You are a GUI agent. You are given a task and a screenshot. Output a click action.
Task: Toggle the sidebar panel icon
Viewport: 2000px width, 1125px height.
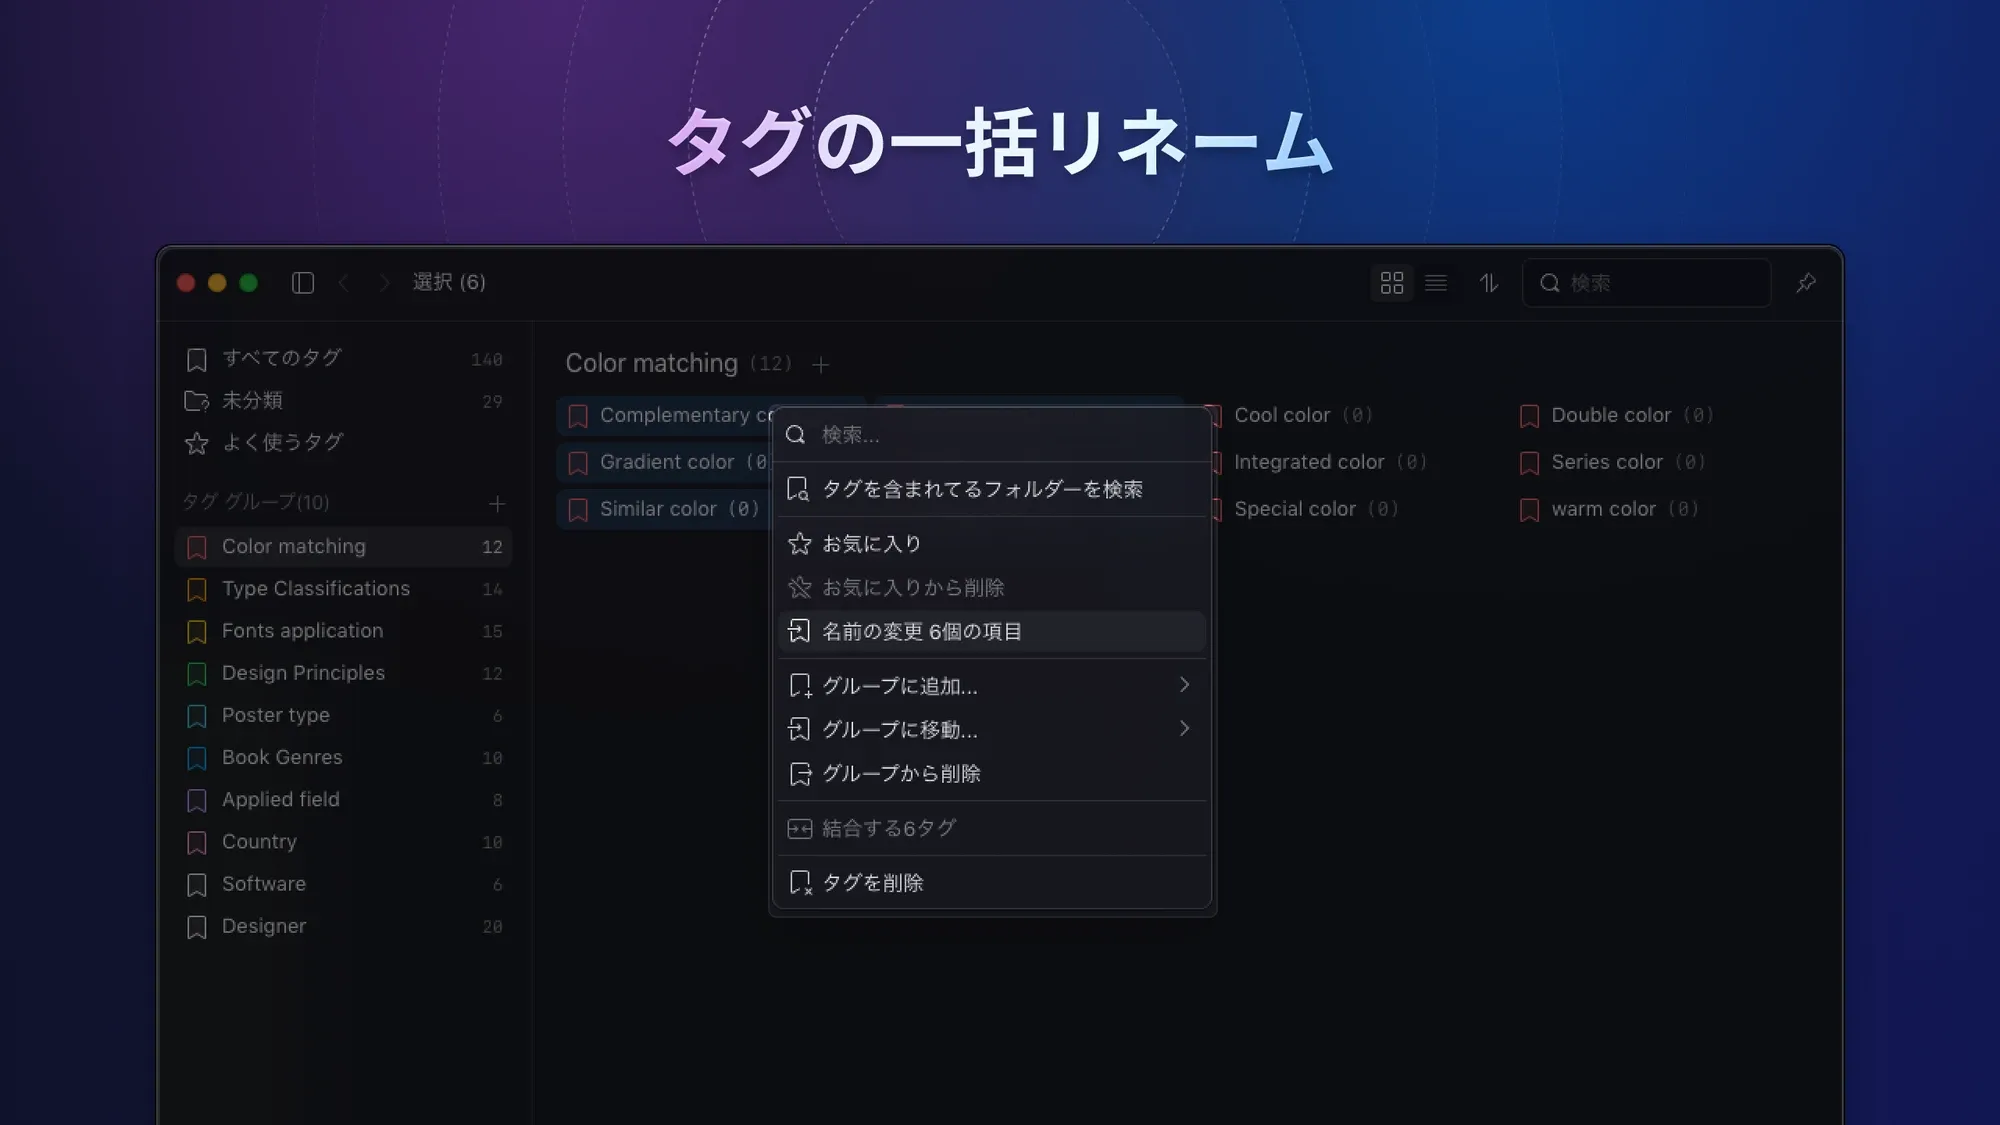tap(303, 283)
